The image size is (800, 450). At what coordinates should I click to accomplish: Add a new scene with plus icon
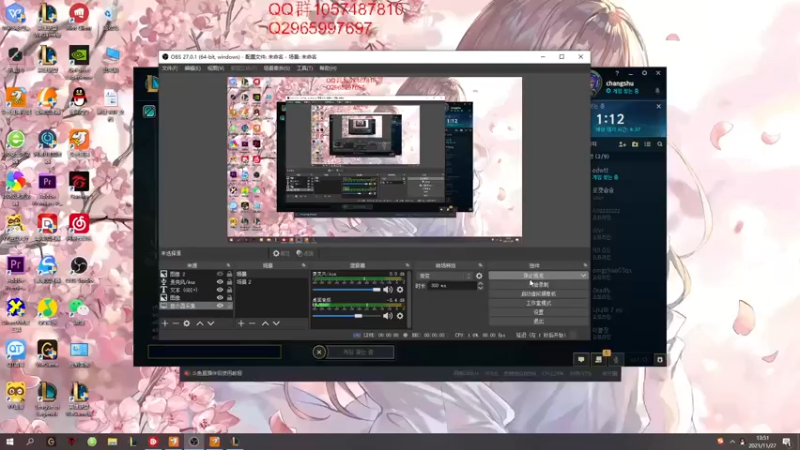coord(241,323)
